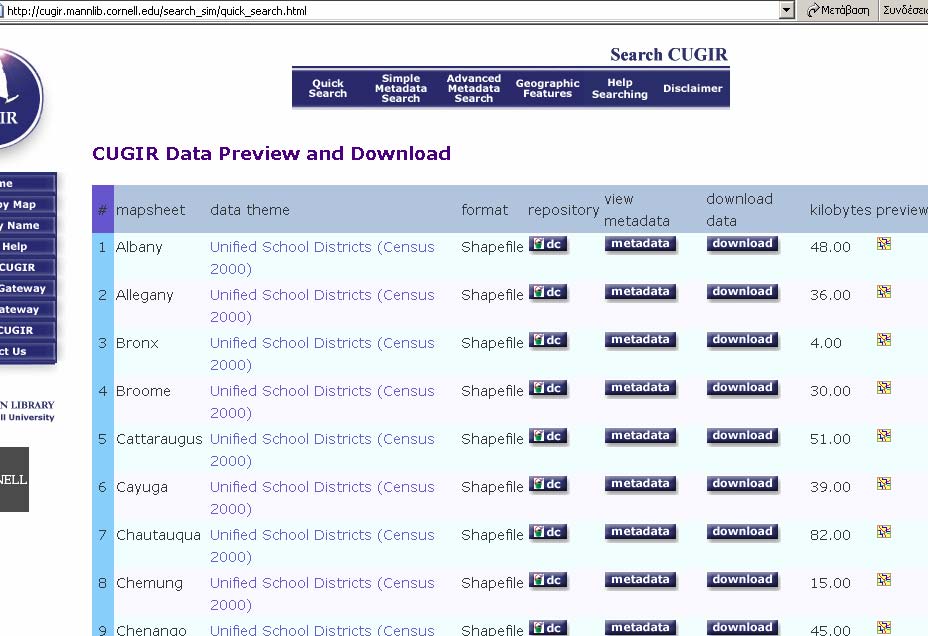Open the Quick Search tab
This screenshot has width=928, height=636.
[x=327, y=88]
